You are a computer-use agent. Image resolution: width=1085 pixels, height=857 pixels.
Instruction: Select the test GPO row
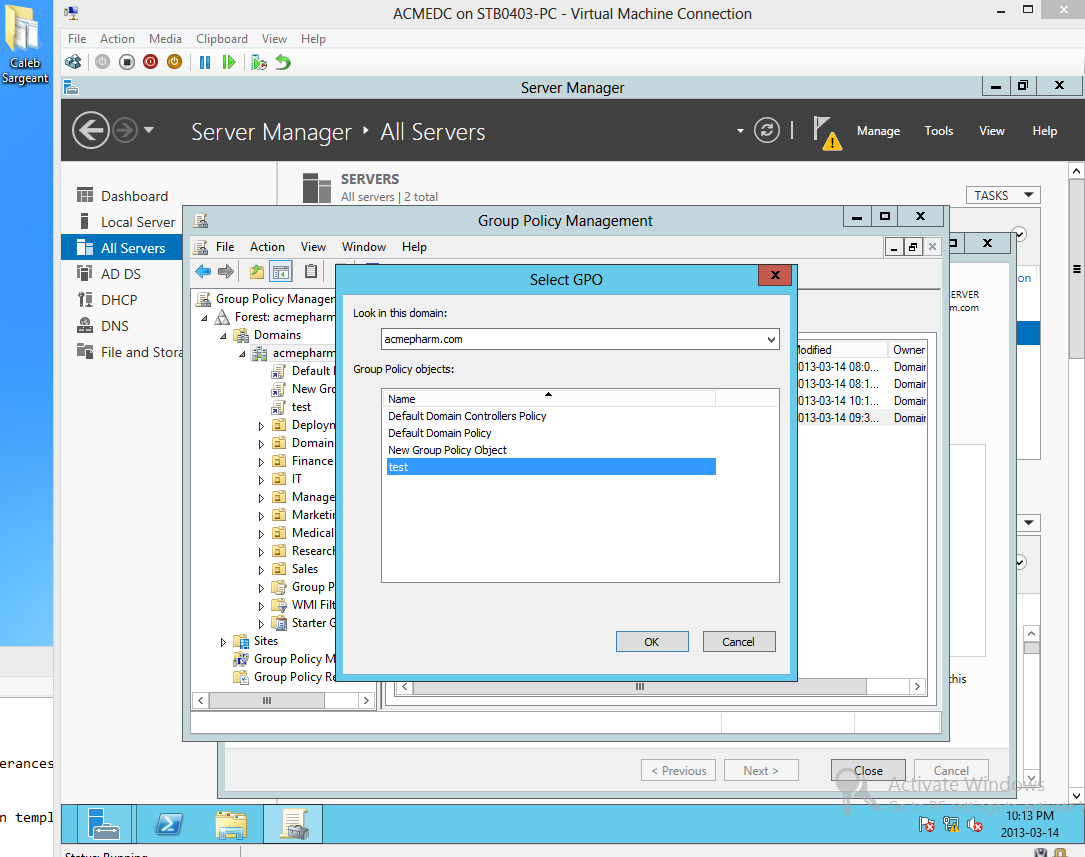(551, 467)
